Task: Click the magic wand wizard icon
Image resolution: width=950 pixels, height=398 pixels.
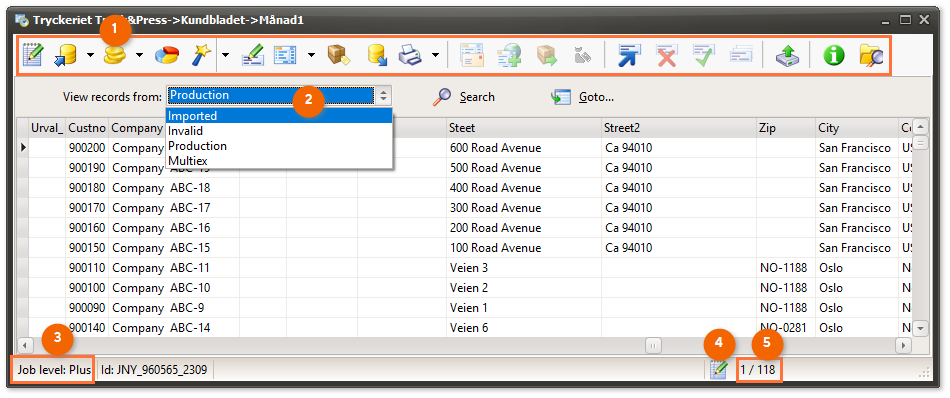Action: click(200, 56)
